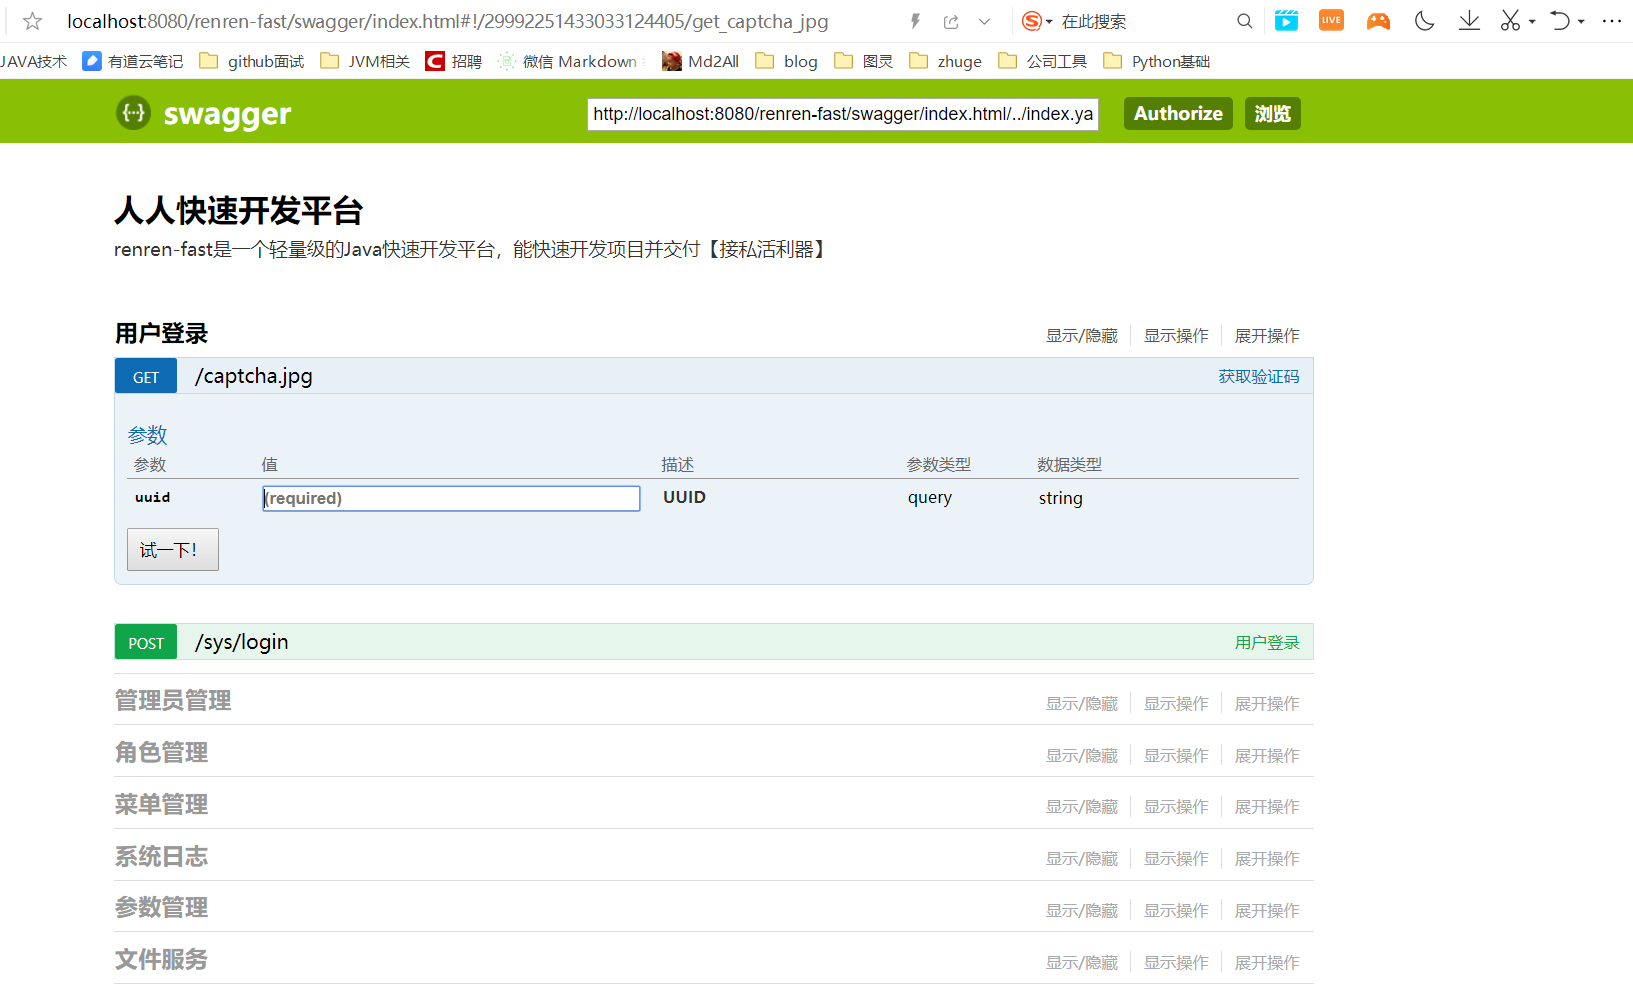
Task: Open the undo-close history dropdown arrow
Action: tap(1581, 22)
